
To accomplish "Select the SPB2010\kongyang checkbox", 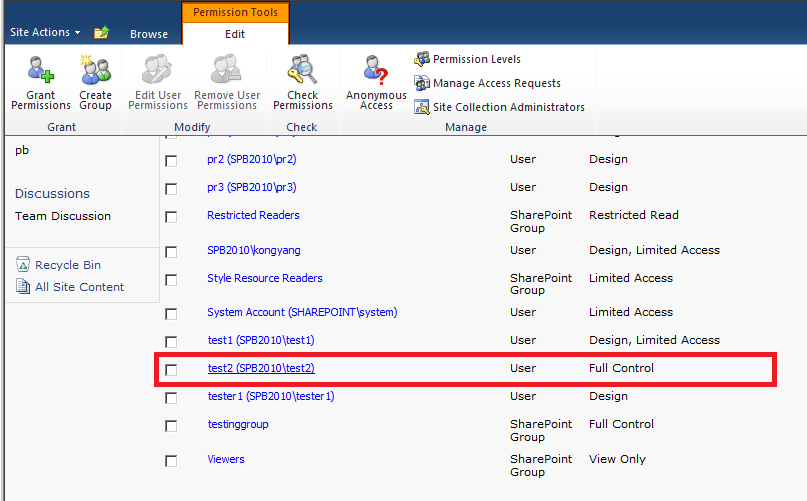I will click(x=171, y=252).
